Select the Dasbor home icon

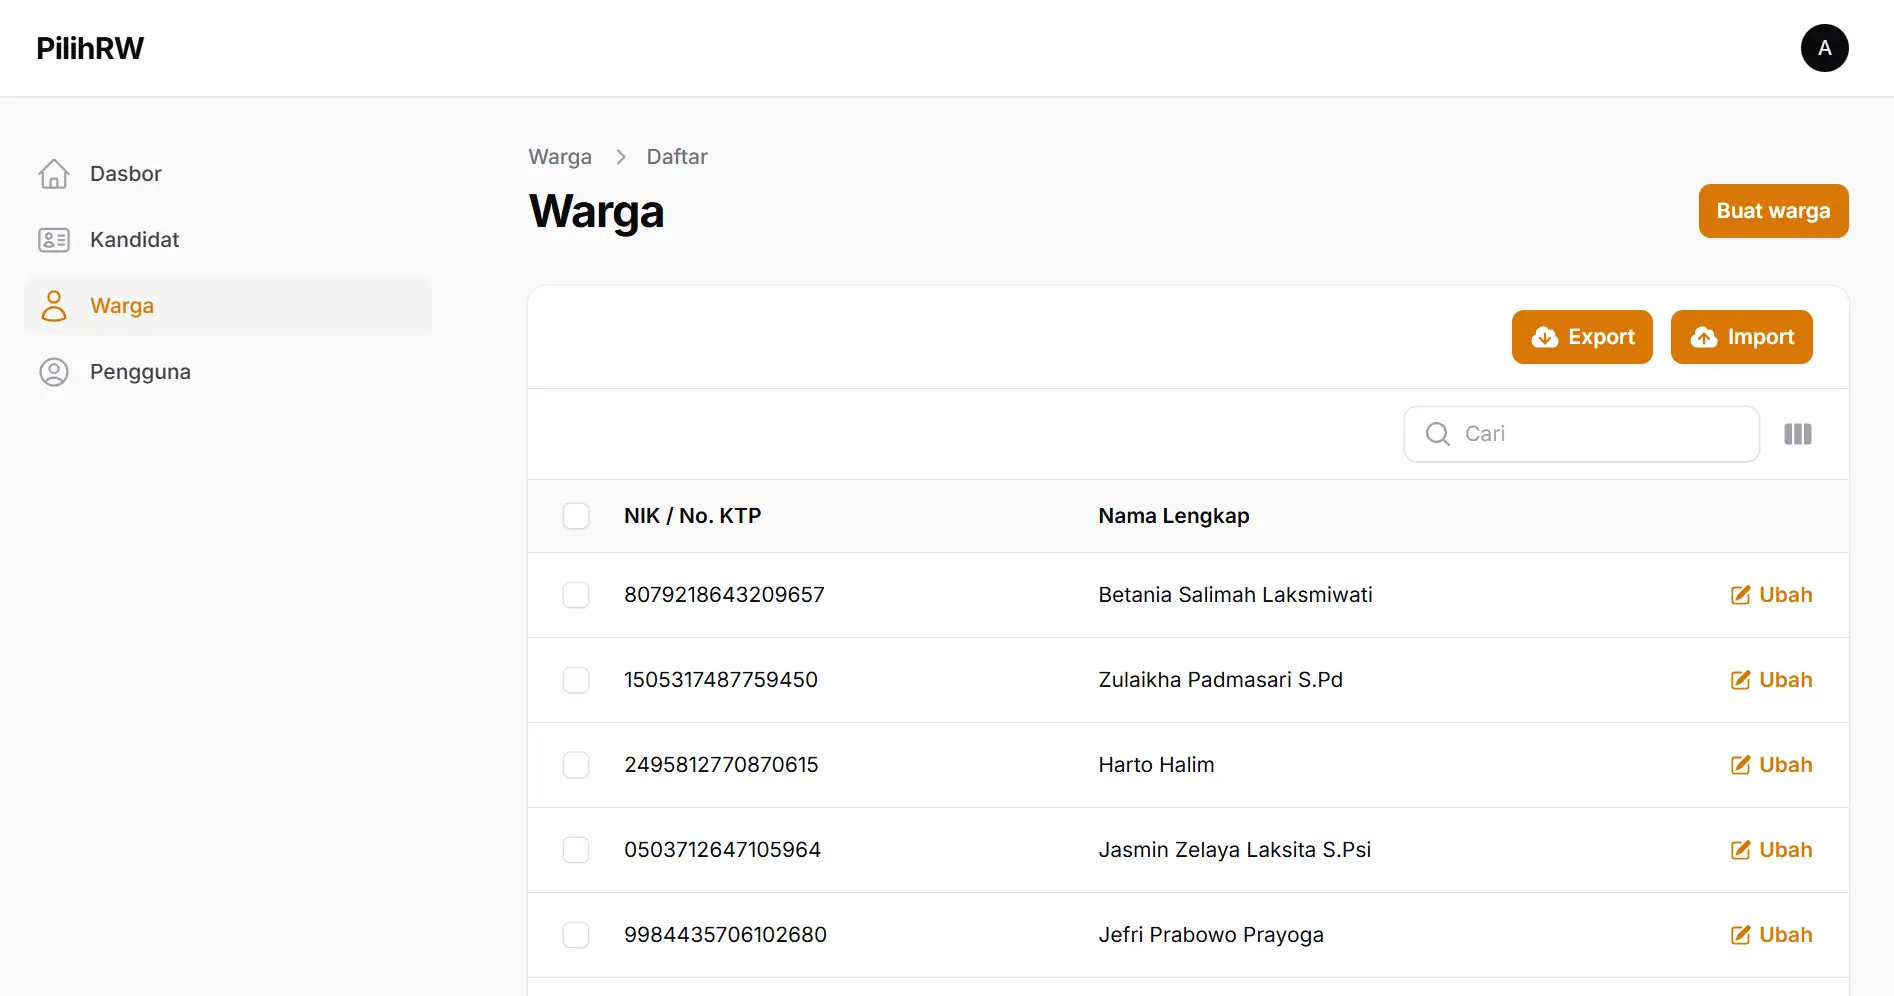54,173
